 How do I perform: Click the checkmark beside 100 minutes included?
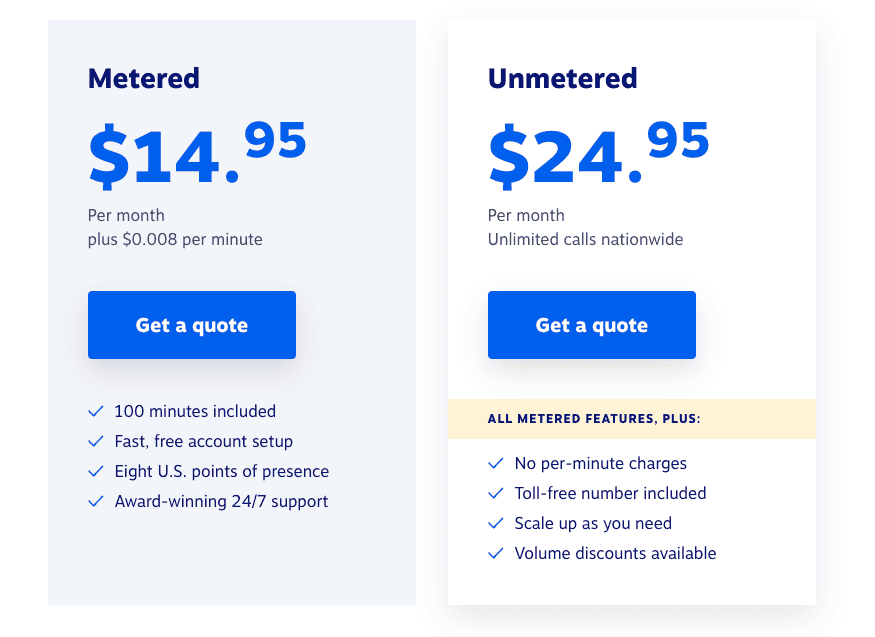pyautogui.click(x=96, y=411)
